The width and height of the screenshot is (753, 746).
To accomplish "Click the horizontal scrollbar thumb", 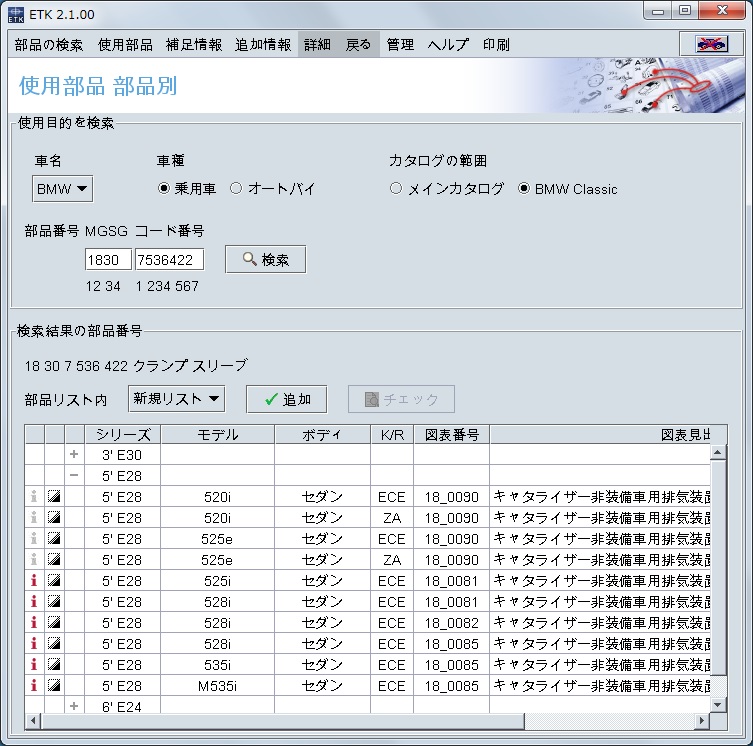I will click(283, 721).
